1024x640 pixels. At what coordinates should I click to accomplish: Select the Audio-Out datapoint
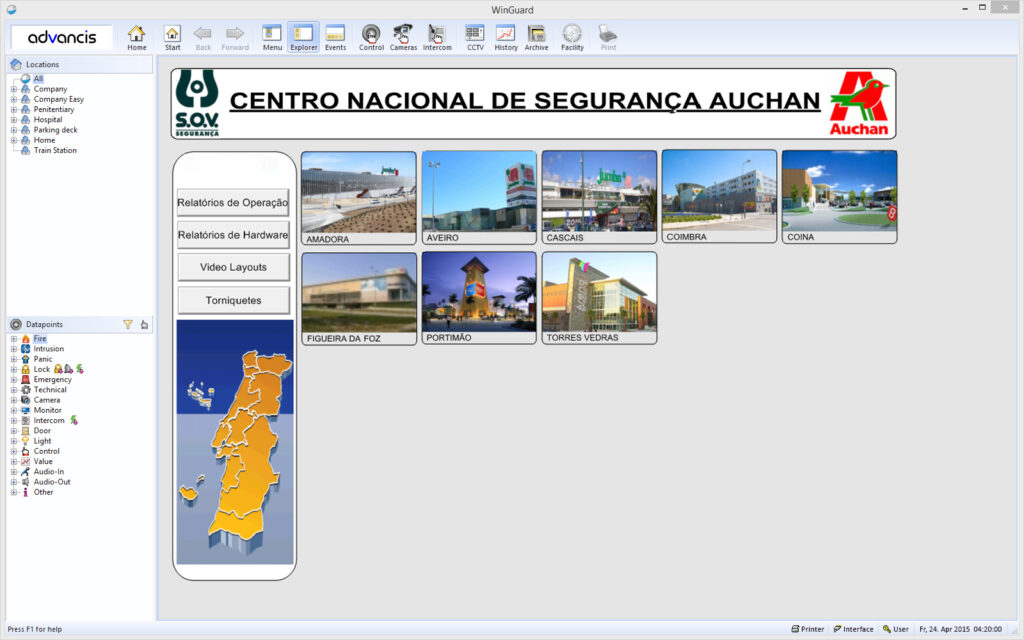click(52, 482)
